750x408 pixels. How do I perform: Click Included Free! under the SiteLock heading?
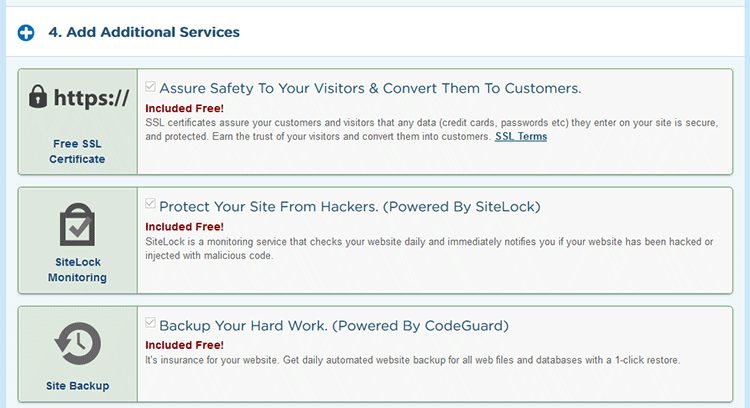click(x=185, y=227)
